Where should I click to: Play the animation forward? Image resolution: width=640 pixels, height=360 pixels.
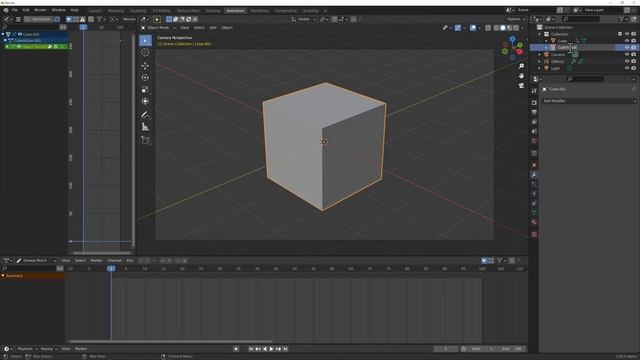(x=271, y=349)
